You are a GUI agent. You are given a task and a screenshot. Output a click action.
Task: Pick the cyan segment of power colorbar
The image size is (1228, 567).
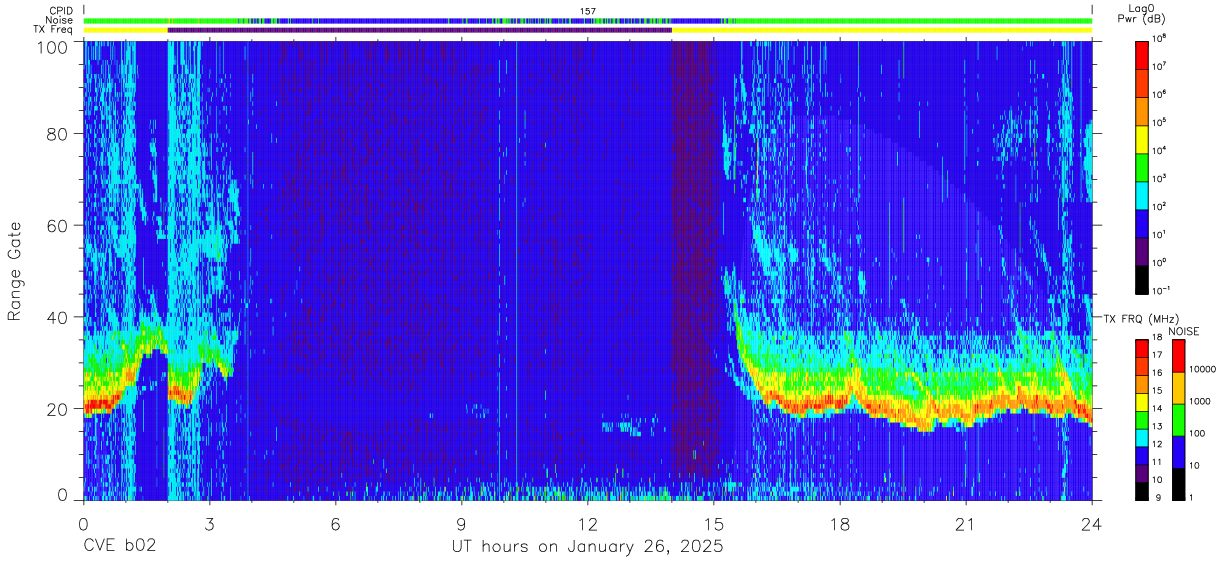[x=1143, y=194]
